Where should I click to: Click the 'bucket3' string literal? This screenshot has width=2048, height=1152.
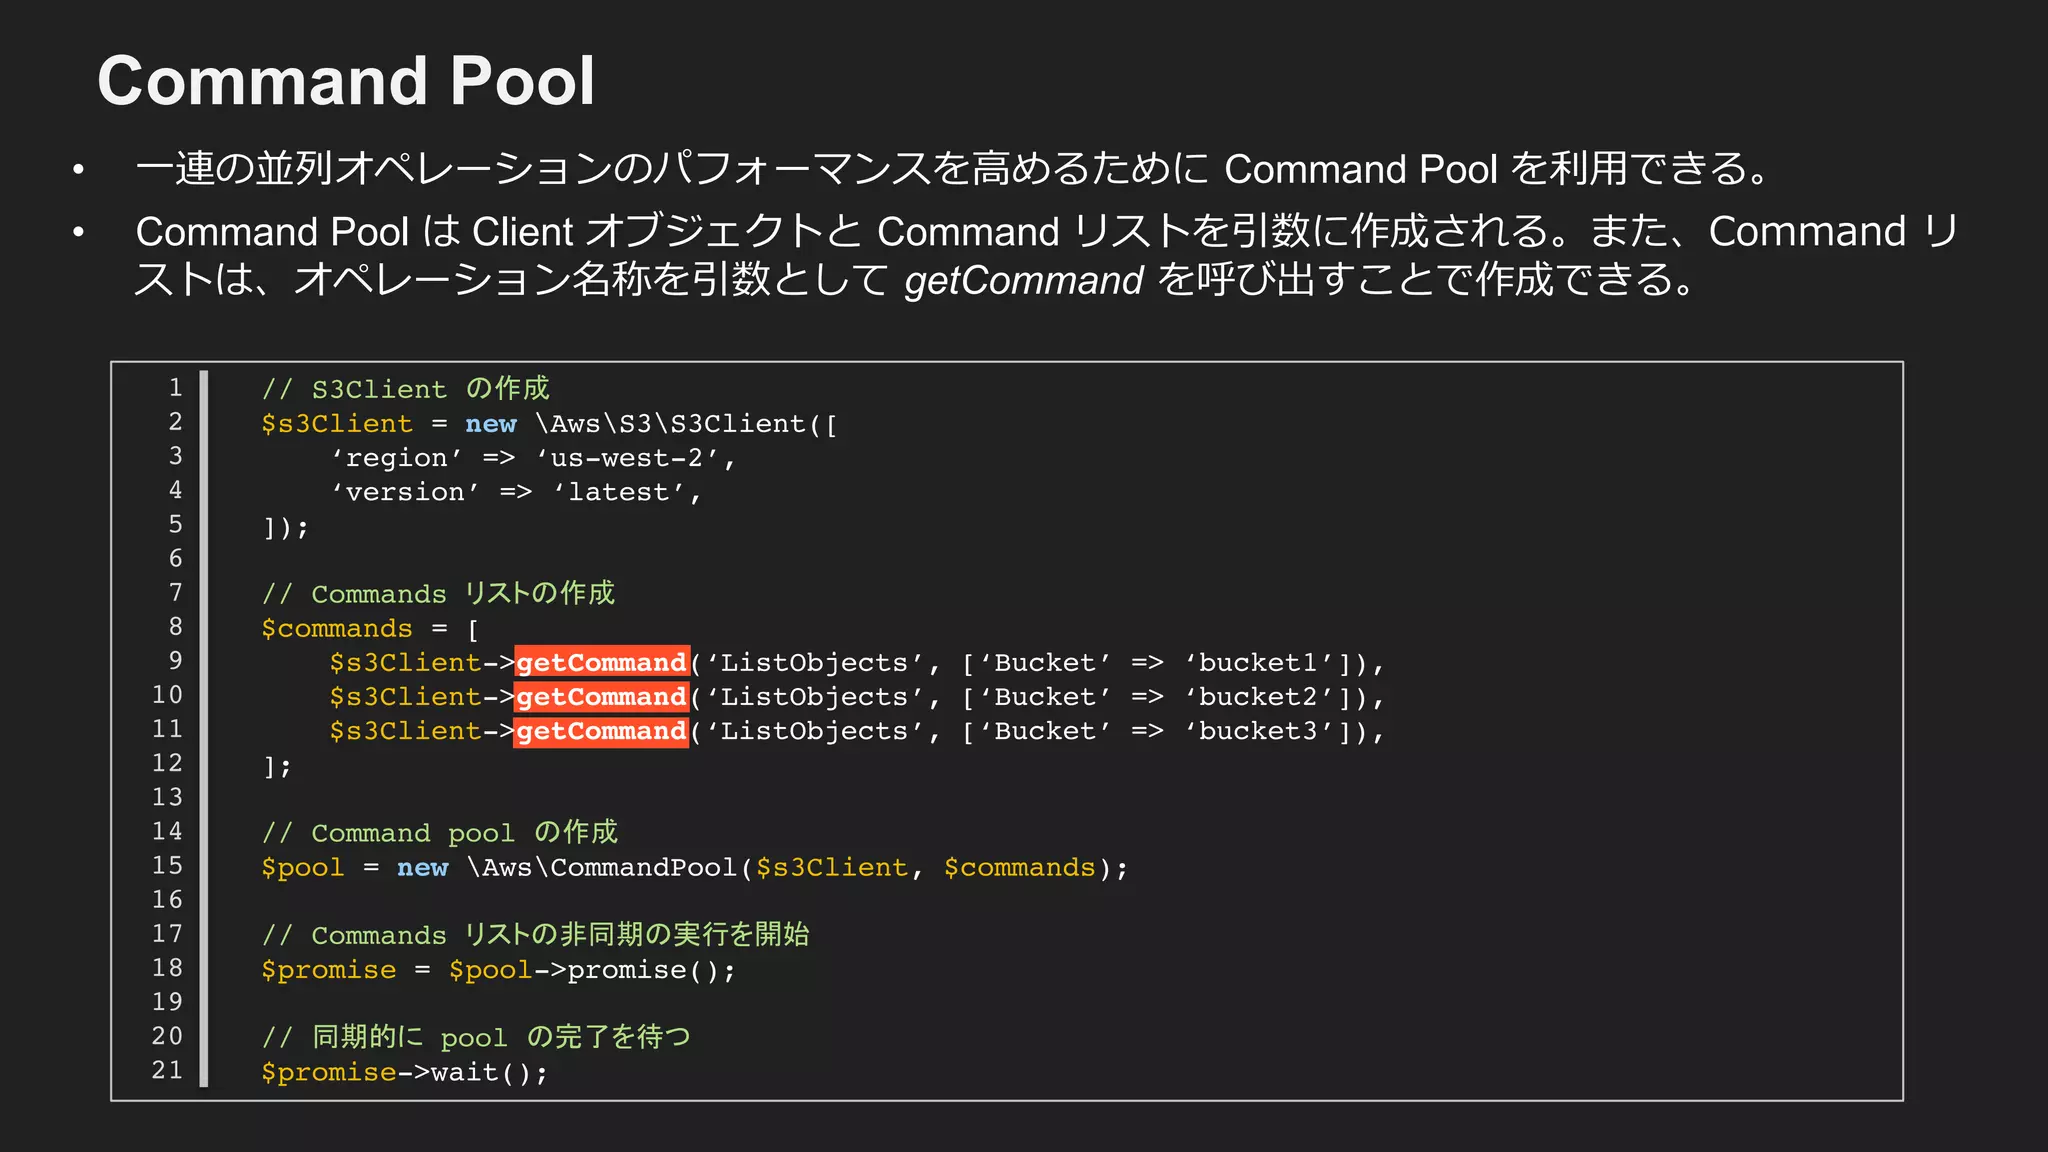[1261, 731]
